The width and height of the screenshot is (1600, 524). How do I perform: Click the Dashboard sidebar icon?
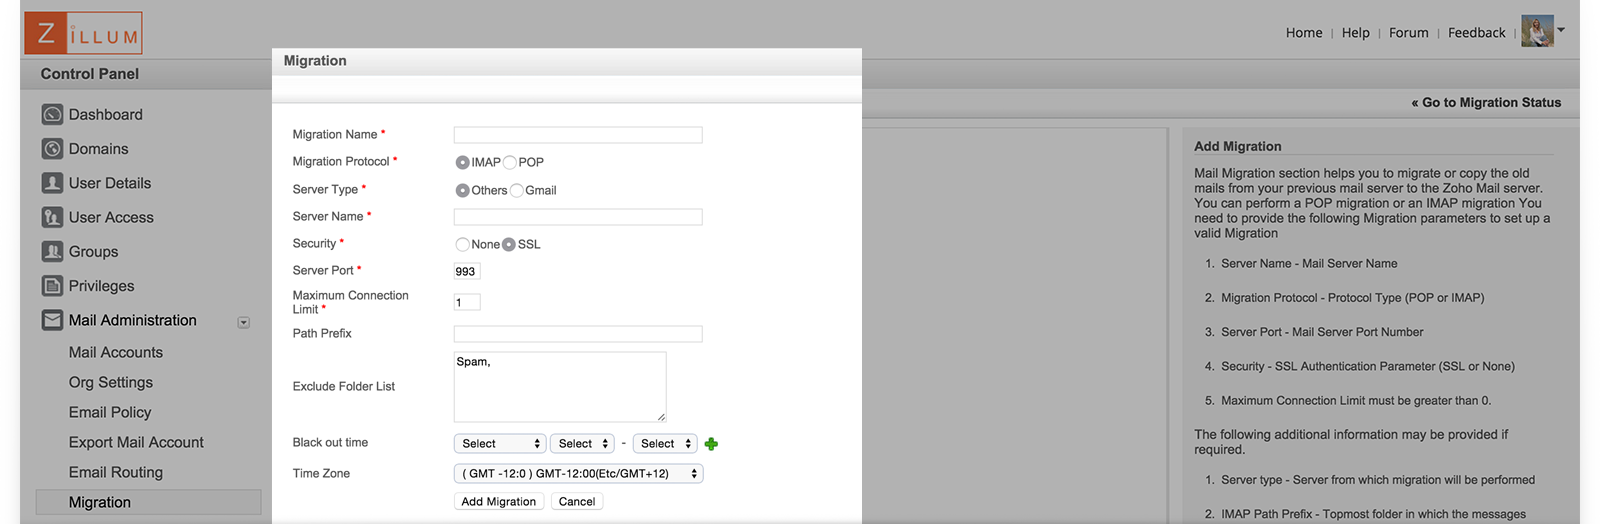pos(52,115)
